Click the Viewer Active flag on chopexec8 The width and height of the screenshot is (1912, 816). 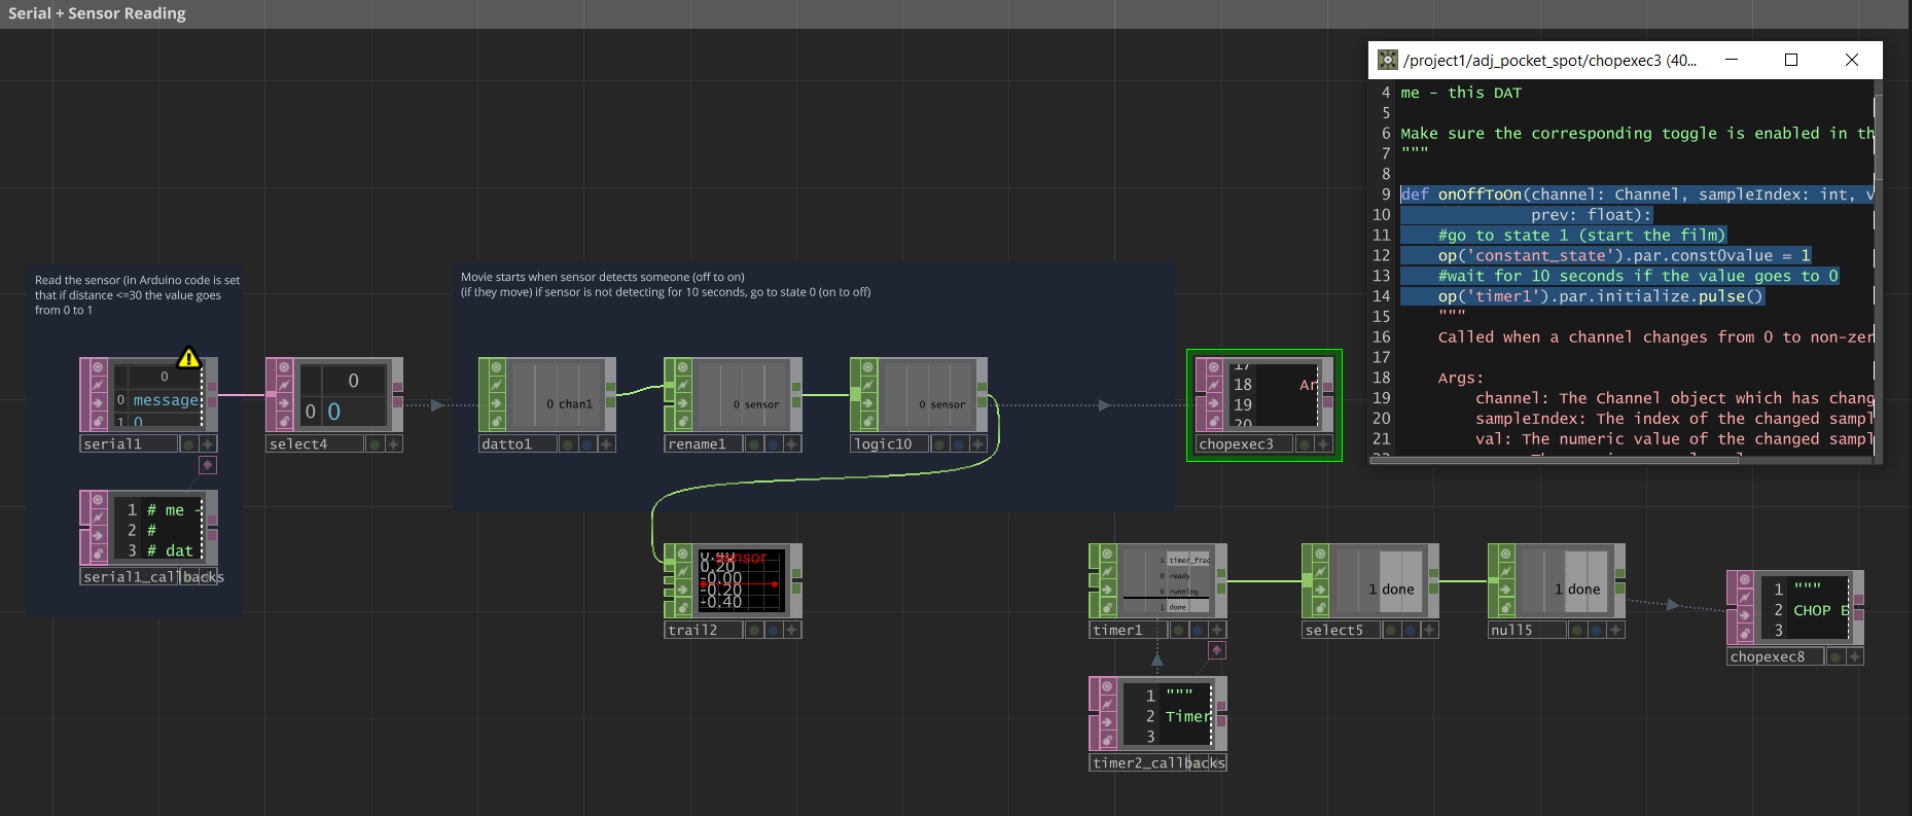[1745, 580]
